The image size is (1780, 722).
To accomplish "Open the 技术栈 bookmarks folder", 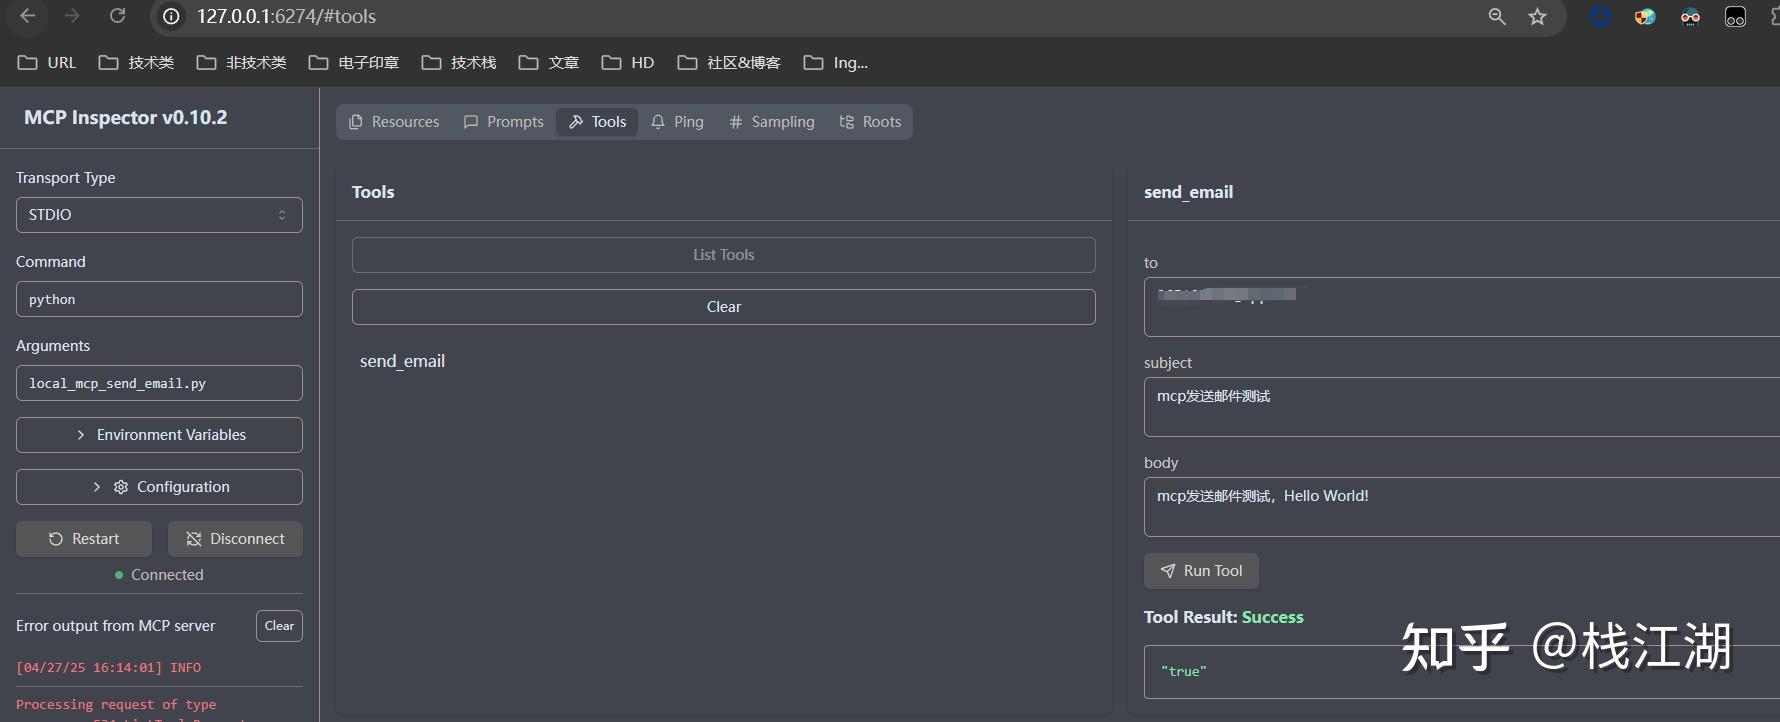I will coord(459,62).
